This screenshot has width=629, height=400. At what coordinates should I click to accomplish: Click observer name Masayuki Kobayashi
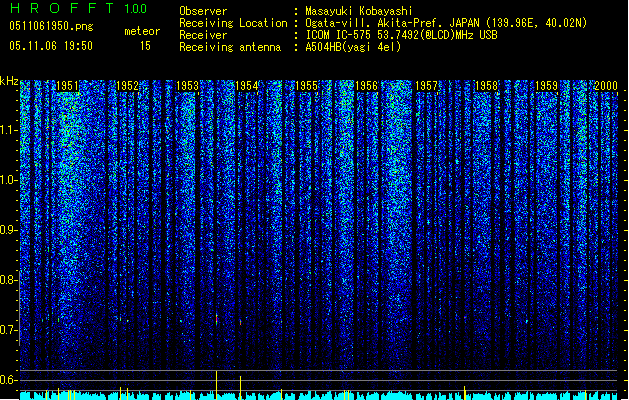tap(359, 11)
